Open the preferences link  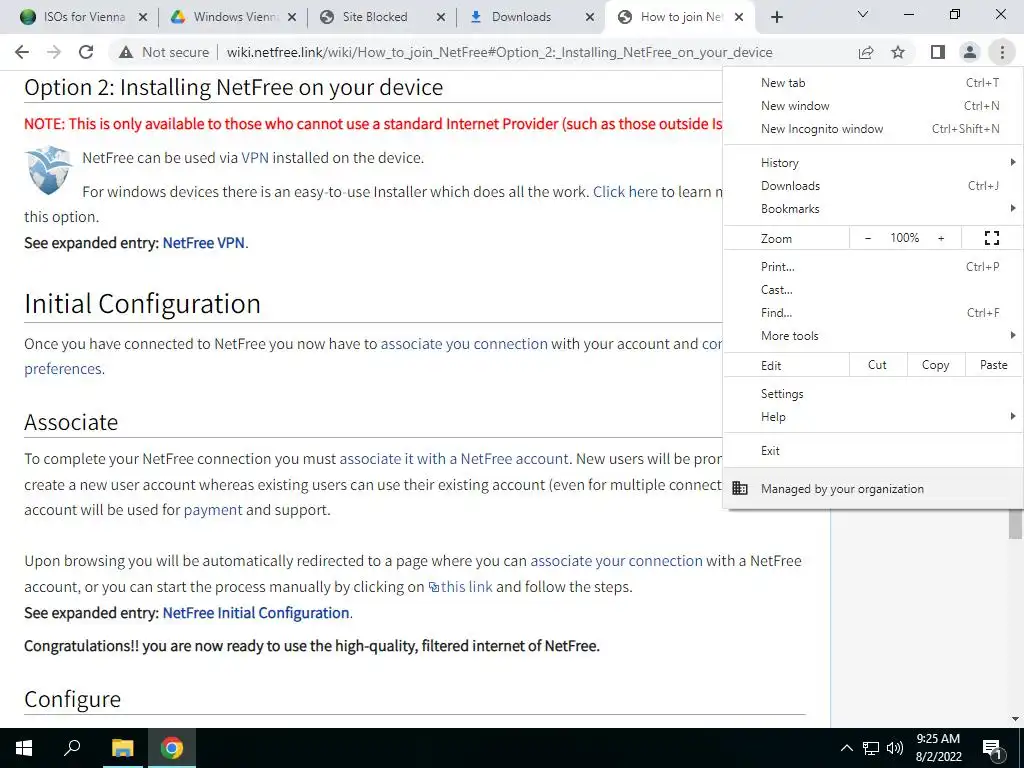[63, 369]
